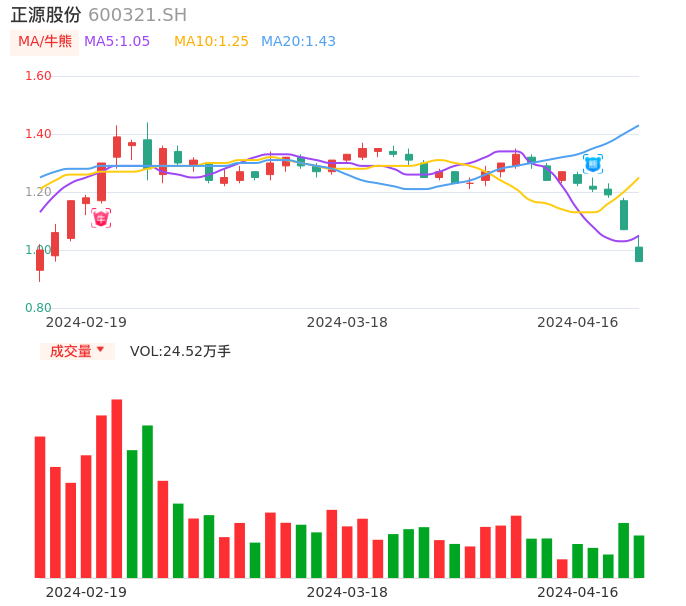This screenshot has width=686, height=606.
Task: Click the 2024-02-19 date on price chart
Action: tap(86, 322)
